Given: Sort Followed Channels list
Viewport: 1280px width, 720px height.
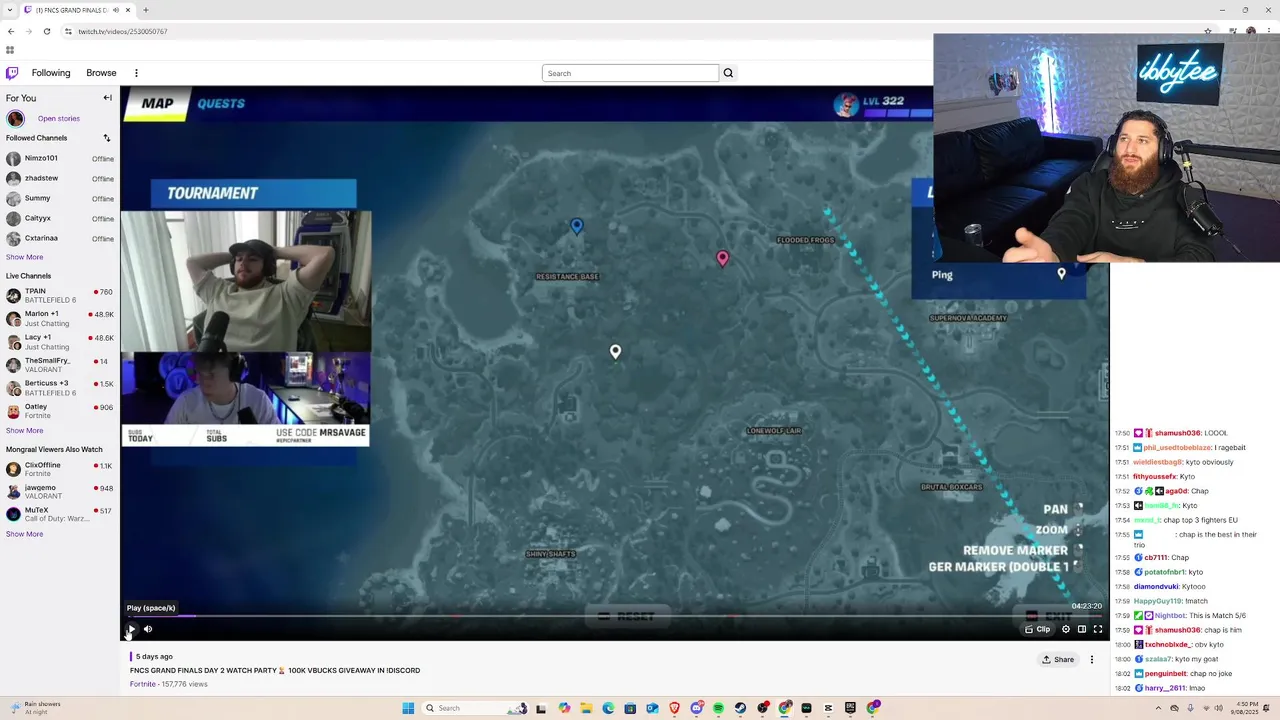Looking at the screenshot, I should pos(107,138).
